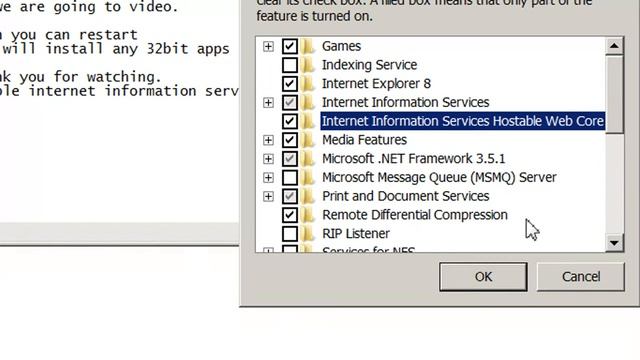This screenshot has width=640, height=360.
Task: Enable Microsoft Message Queue (MSMQ) Server checkbox
Action: point(290,178)
